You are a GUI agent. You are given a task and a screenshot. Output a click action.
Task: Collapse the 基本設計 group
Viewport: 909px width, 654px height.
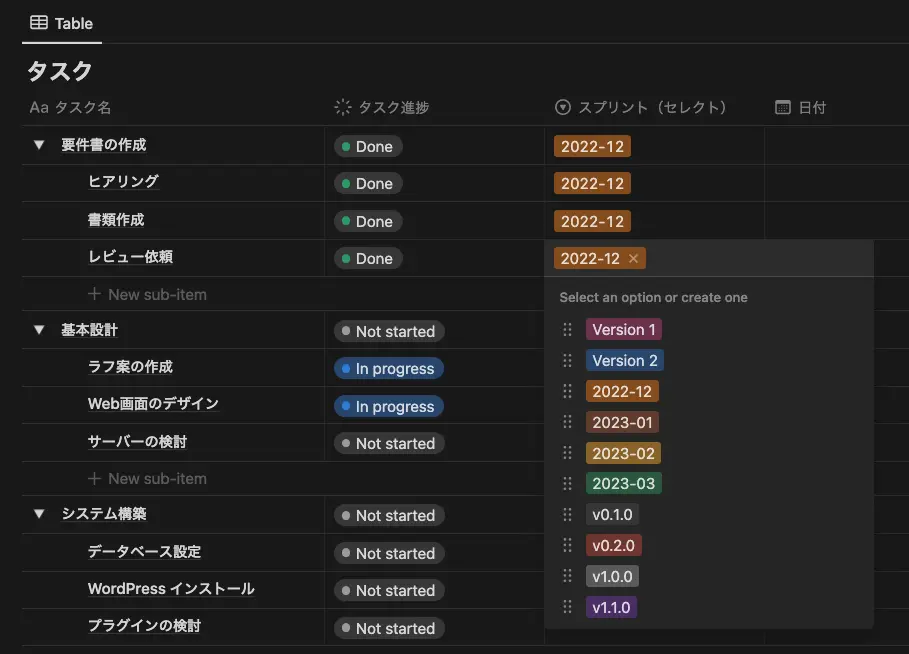tap(37, 331)
